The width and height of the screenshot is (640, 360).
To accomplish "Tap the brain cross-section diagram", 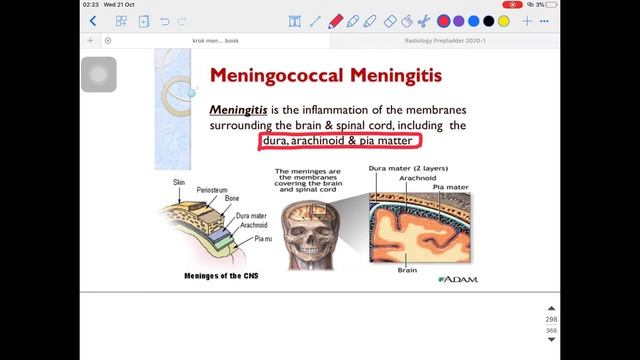I will click(420, 227).
